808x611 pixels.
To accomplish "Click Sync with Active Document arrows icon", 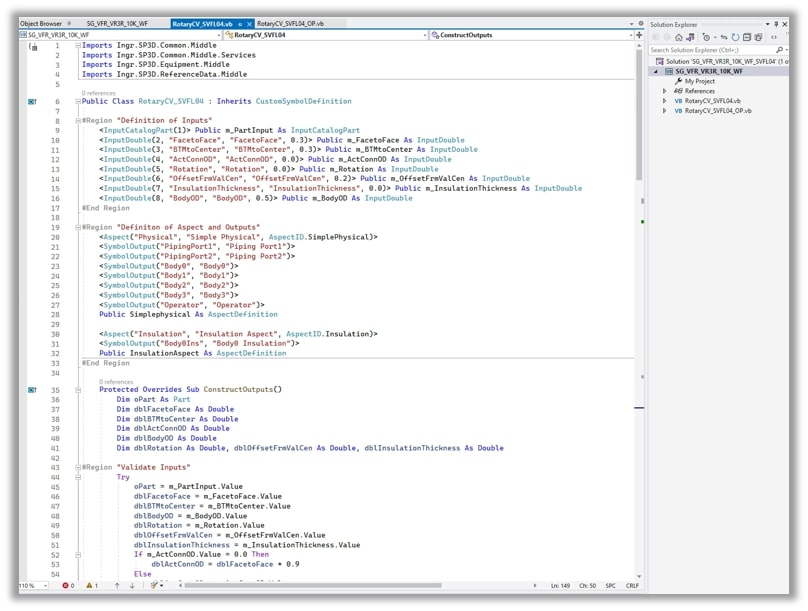I will coord(725,37).
